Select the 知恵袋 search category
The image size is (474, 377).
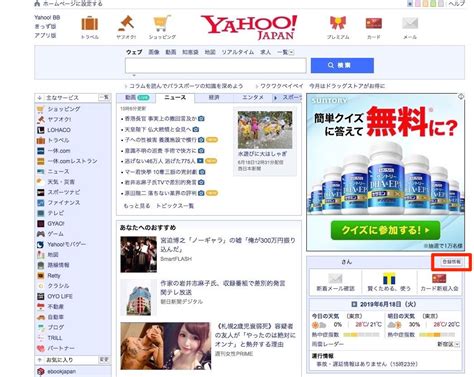coord(190,52)
